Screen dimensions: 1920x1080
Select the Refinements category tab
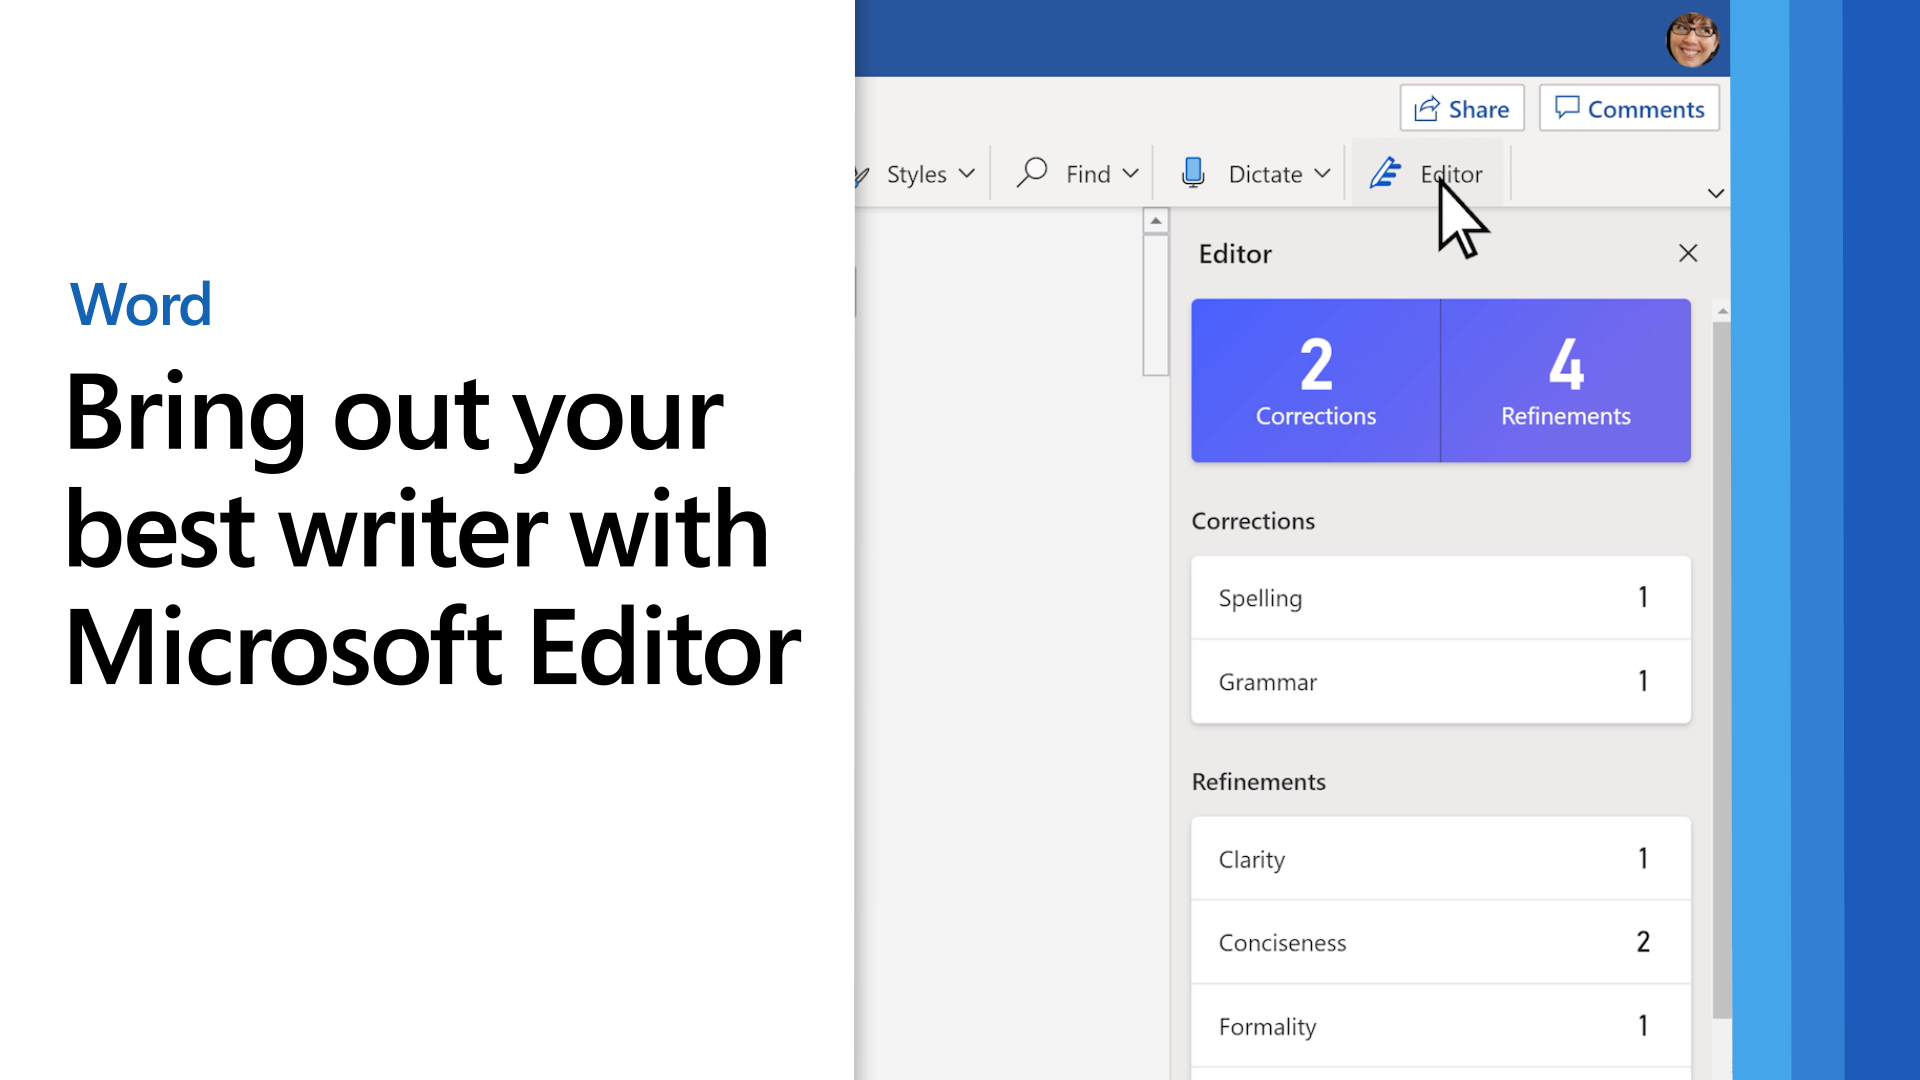pos(1565,380)
